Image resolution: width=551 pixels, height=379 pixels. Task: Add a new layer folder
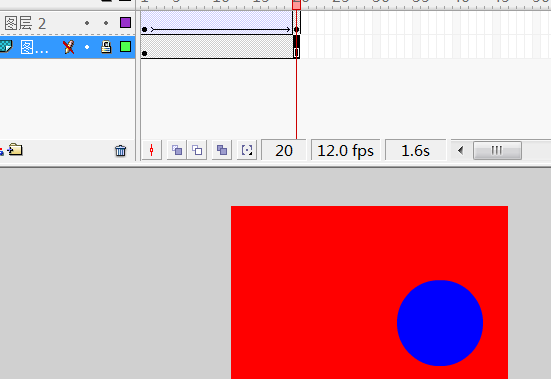[x=15, y=150]
